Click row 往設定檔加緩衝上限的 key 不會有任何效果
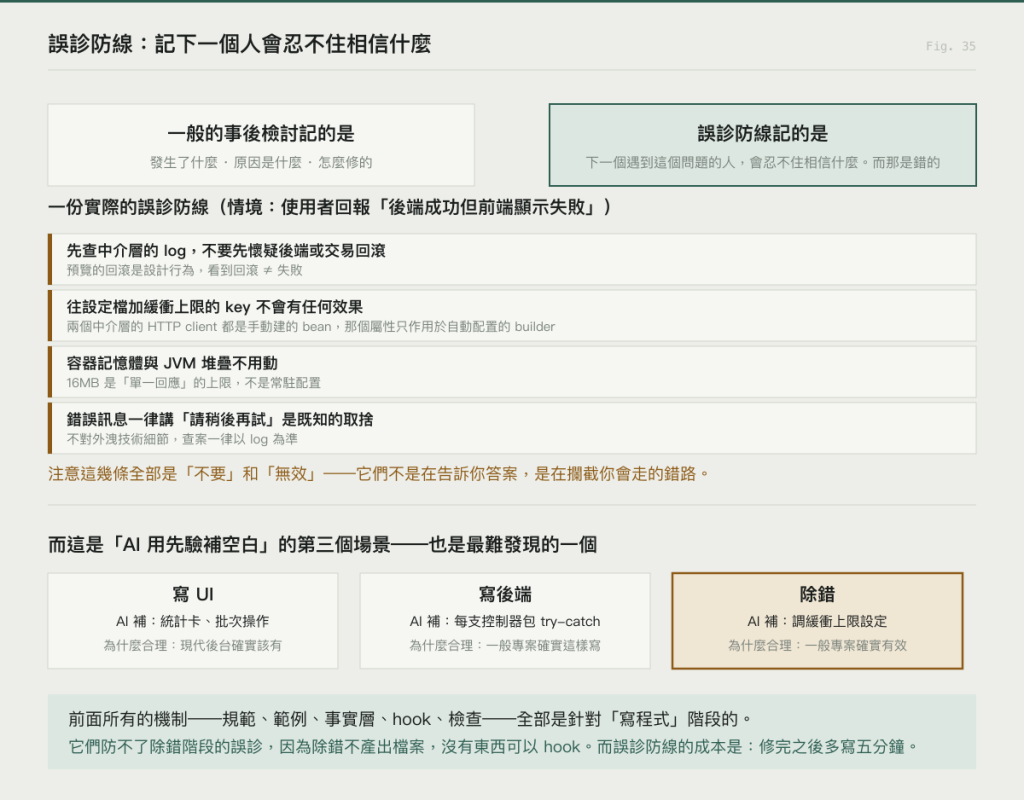This screenshot has width=1024, height=800. [x=512, y=315]
